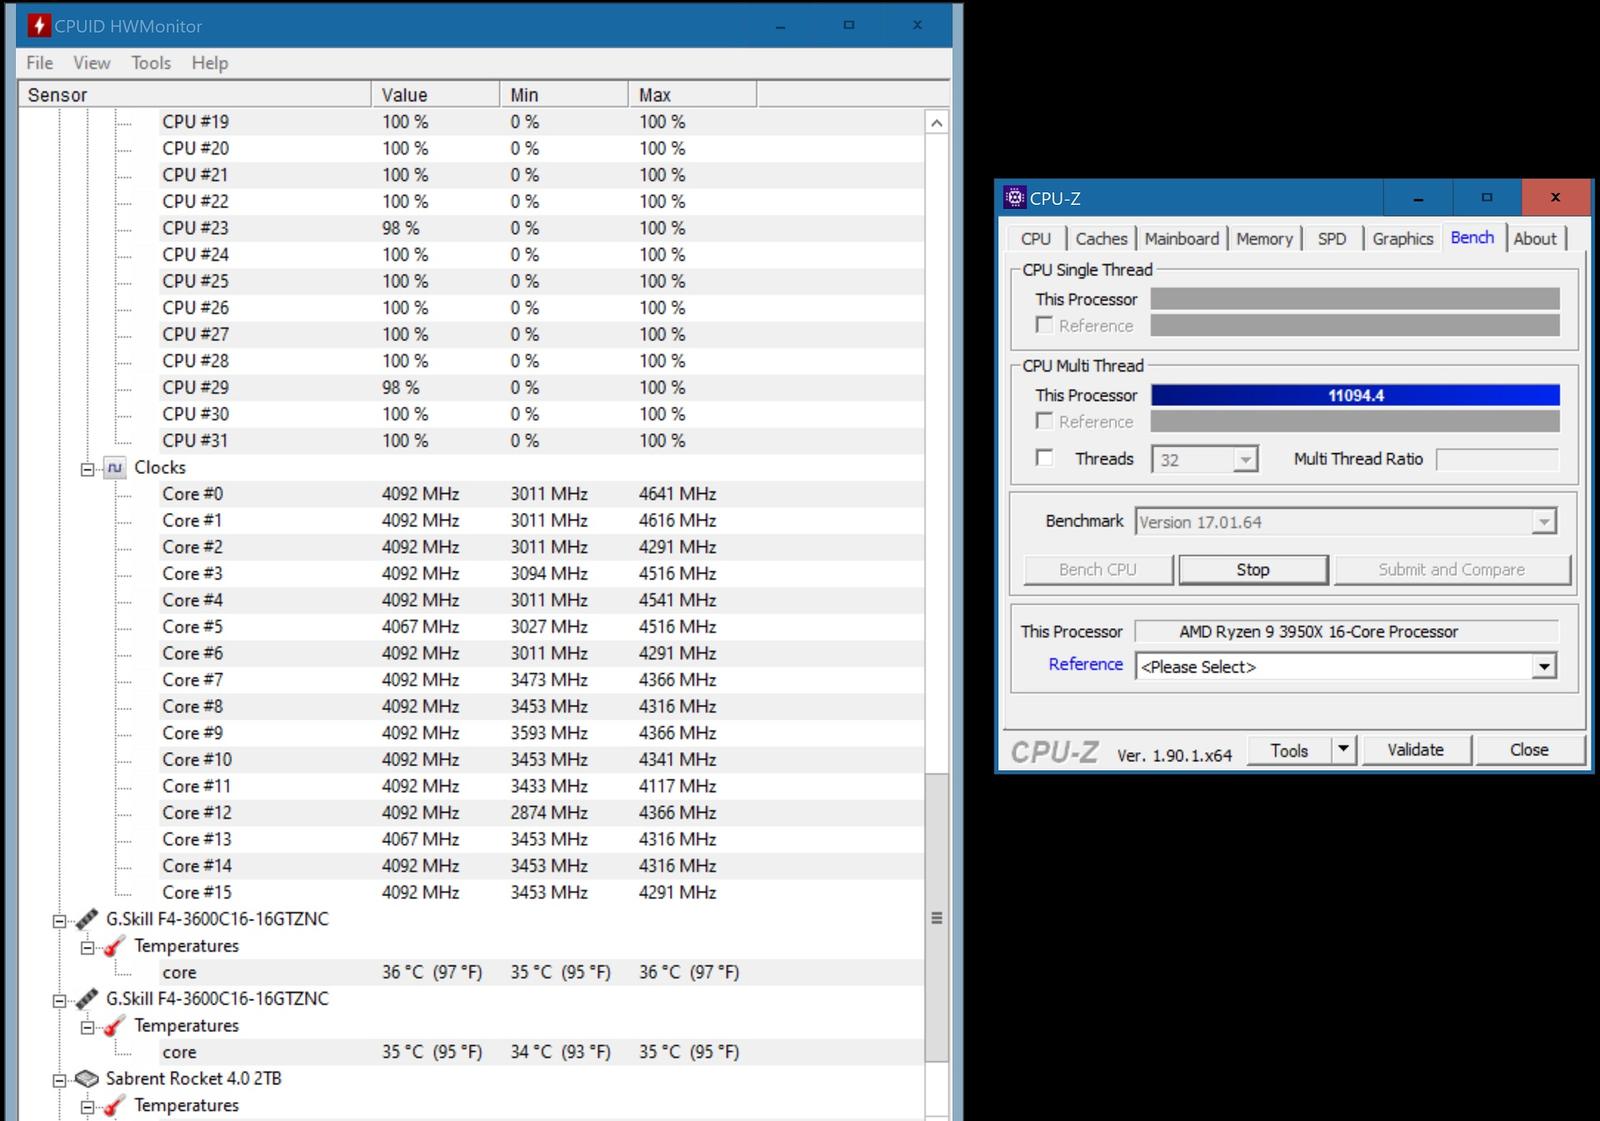This screenshot has width=1600, height=1121.
Task: Click thermometer icon under Sabrent Rocket
Action: coord(115,1106)
